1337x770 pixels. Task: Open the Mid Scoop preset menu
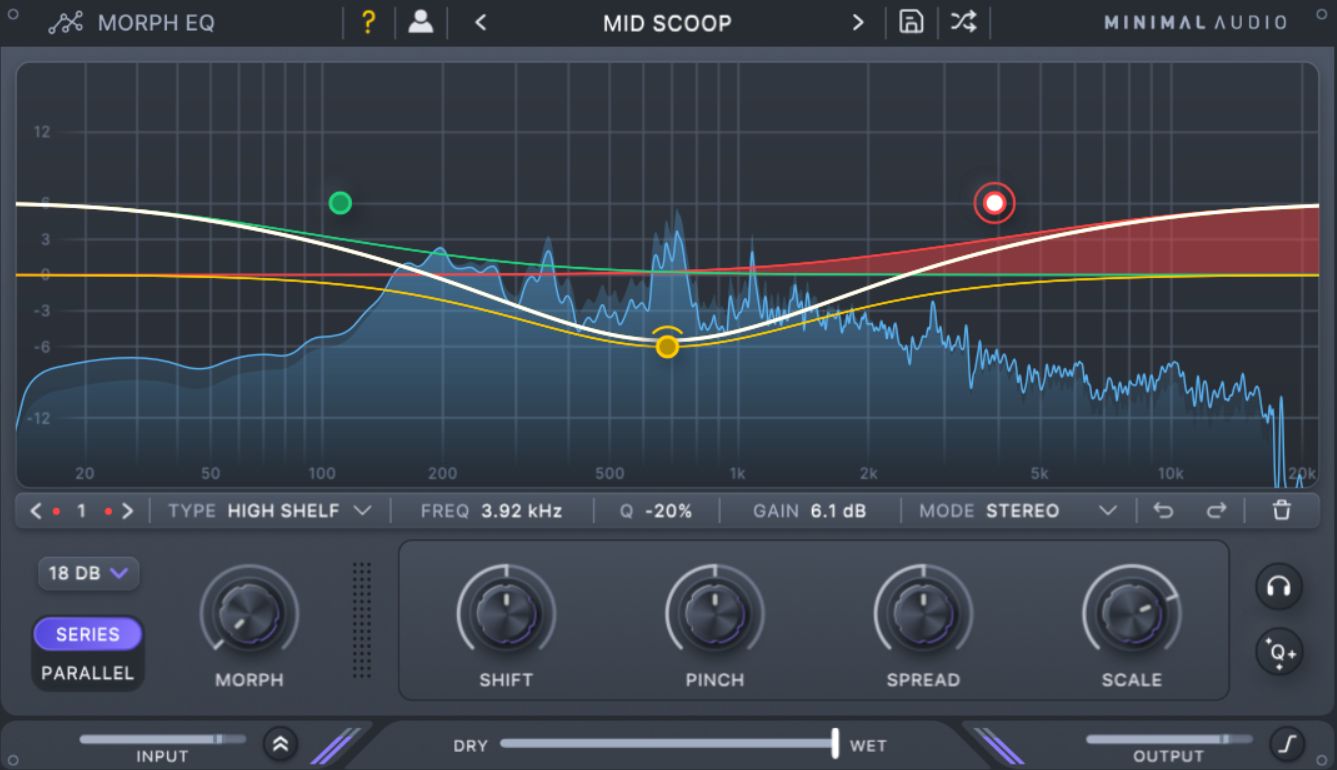tap(667, 22)
